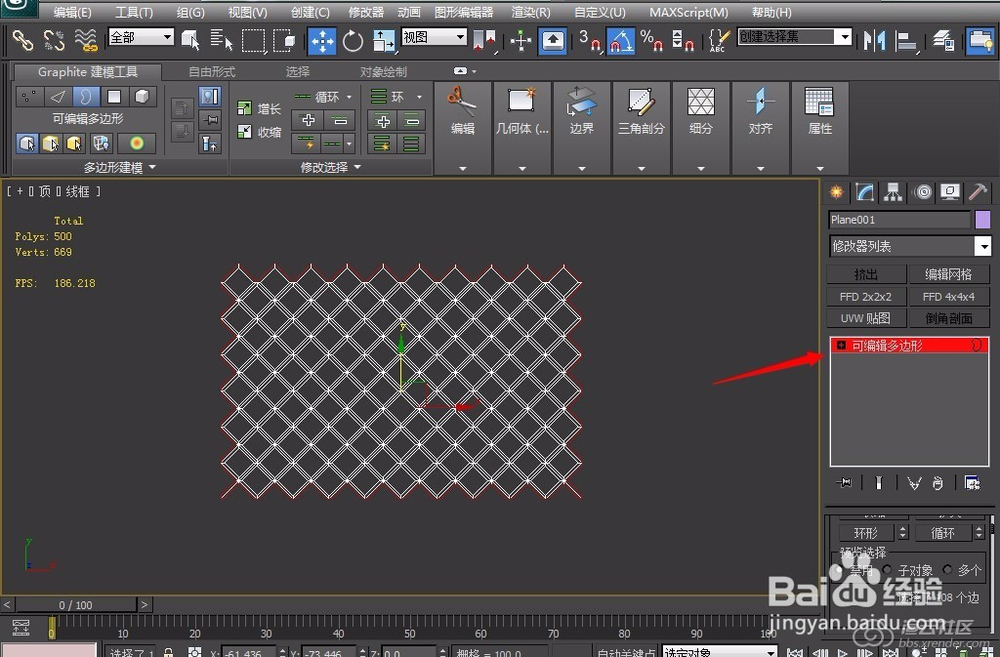Toggle Window/Crossing selection mode

point(284,41)
